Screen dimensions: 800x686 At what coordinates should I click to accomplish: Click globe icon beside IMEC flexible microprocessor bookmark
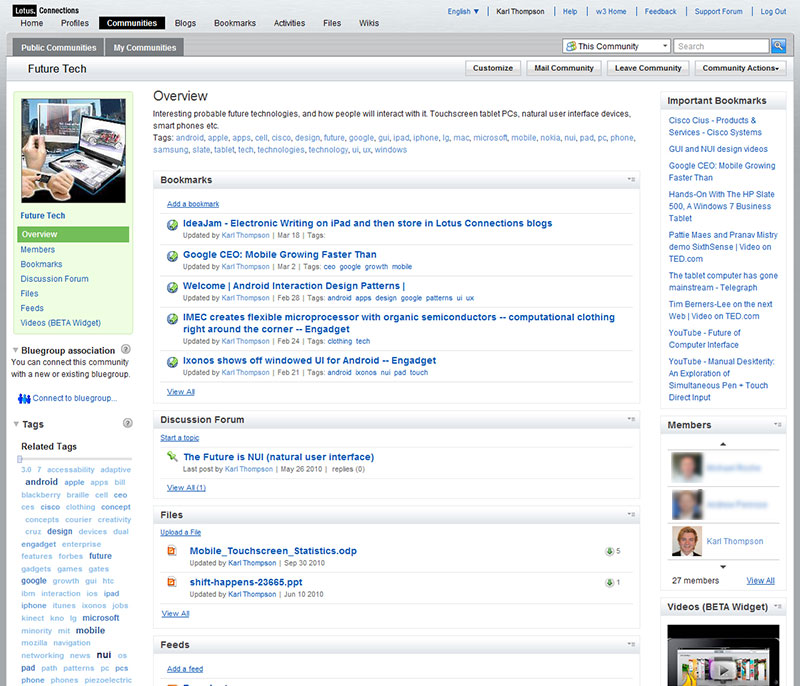(172, 319)
